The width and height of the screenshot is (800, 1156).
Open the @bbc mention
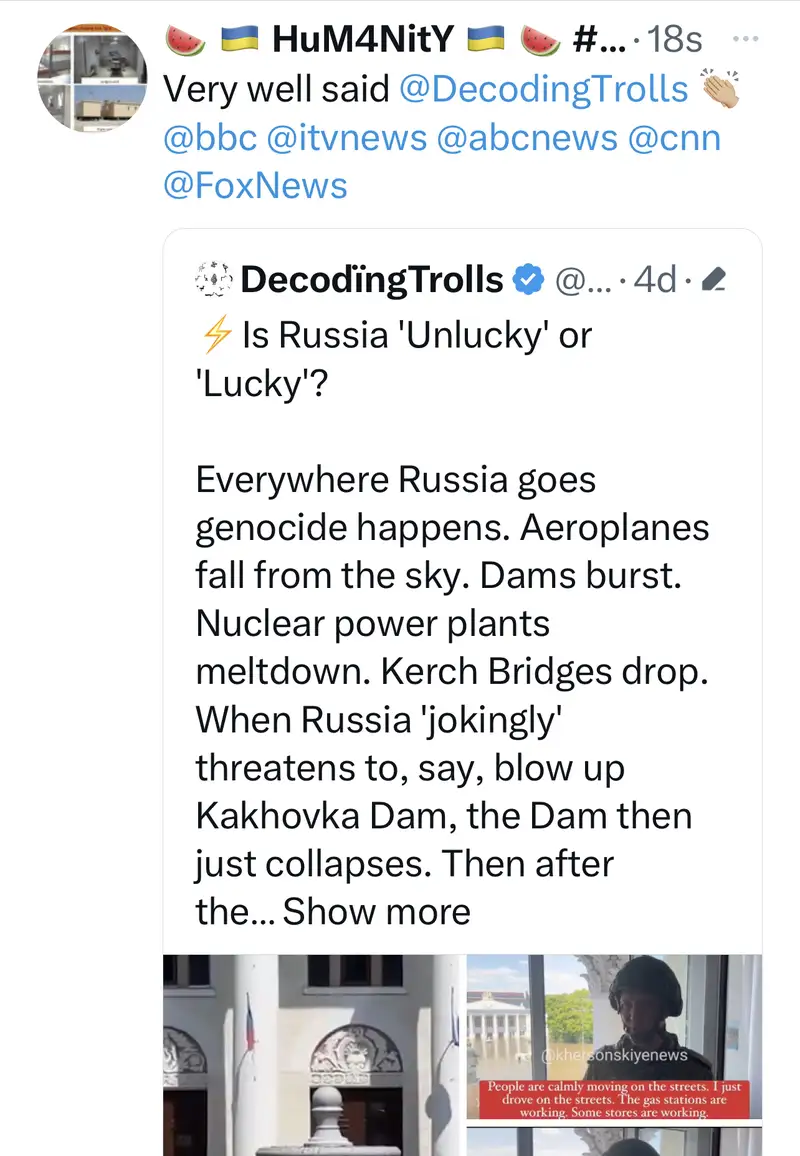point(210,137)
